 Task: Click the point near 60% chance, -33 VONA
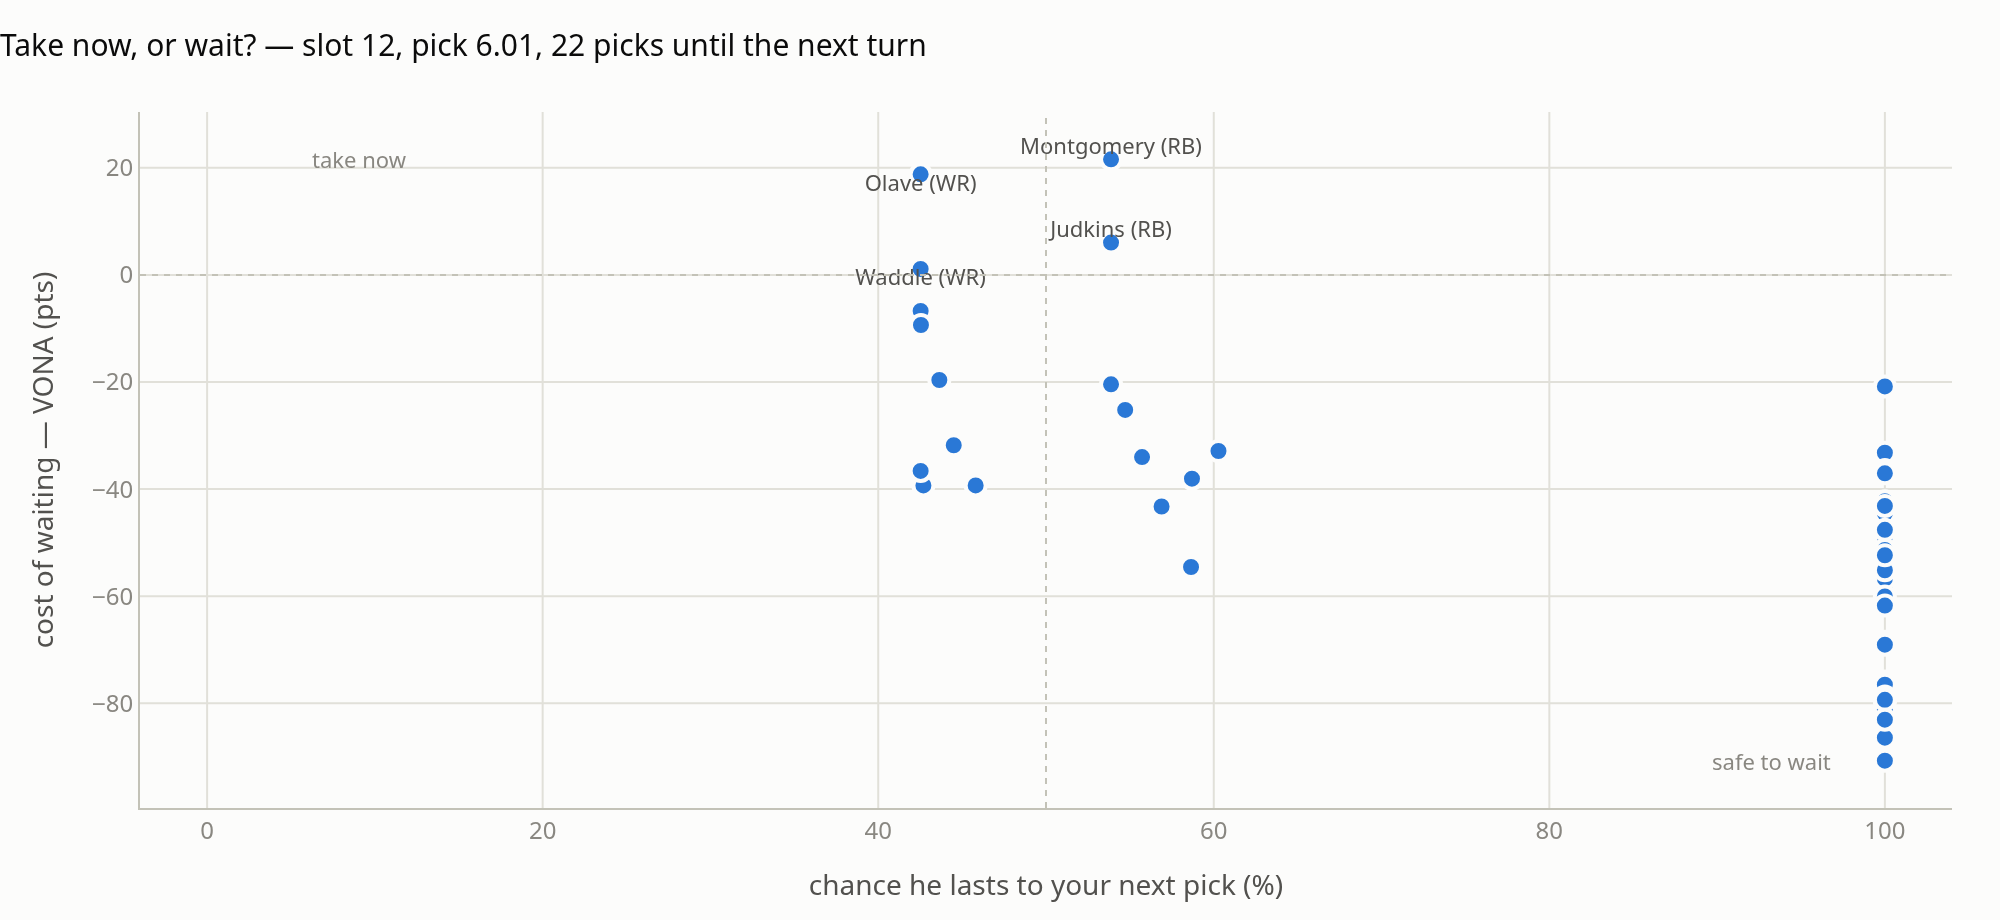(x=1218, y=451)
